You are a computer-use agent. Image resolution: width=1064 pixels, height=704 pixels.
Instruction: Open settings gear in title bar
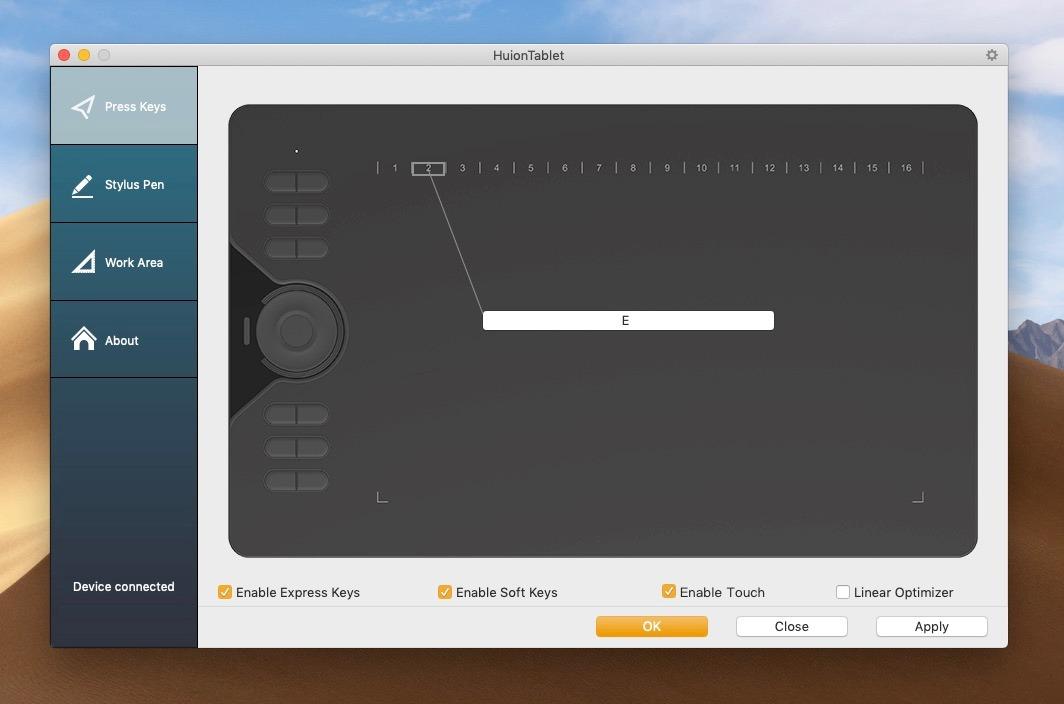[x=991, y=55]
